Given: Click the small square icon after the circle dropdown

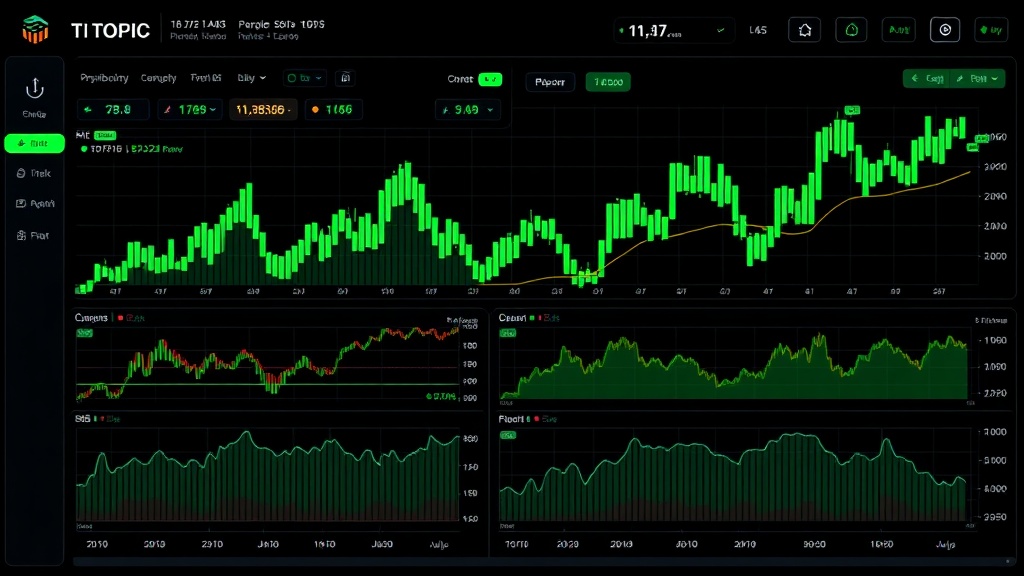Looking at the screenshot, I should point(345,78).
